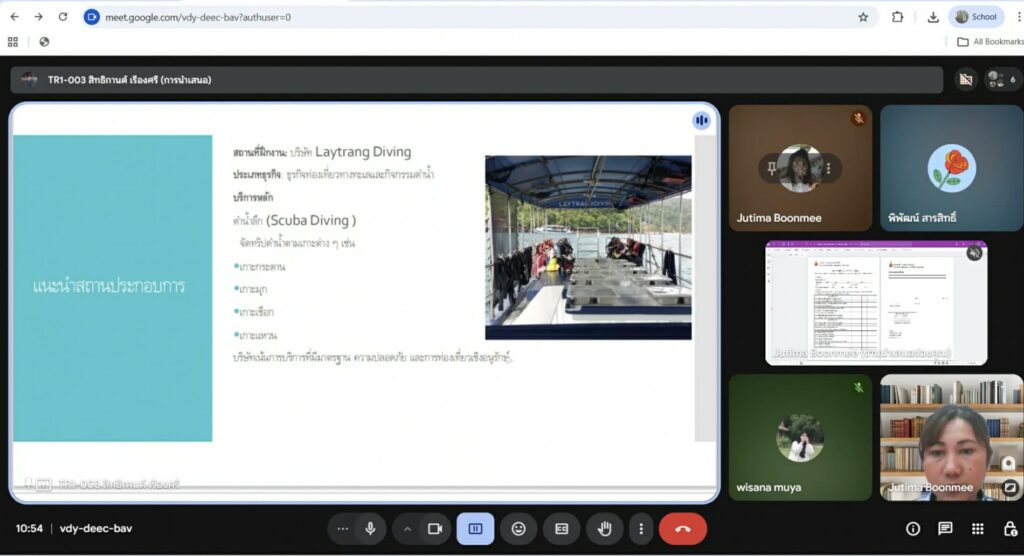
Task: Open the meeting details info icon
Action: pos(912,528)
